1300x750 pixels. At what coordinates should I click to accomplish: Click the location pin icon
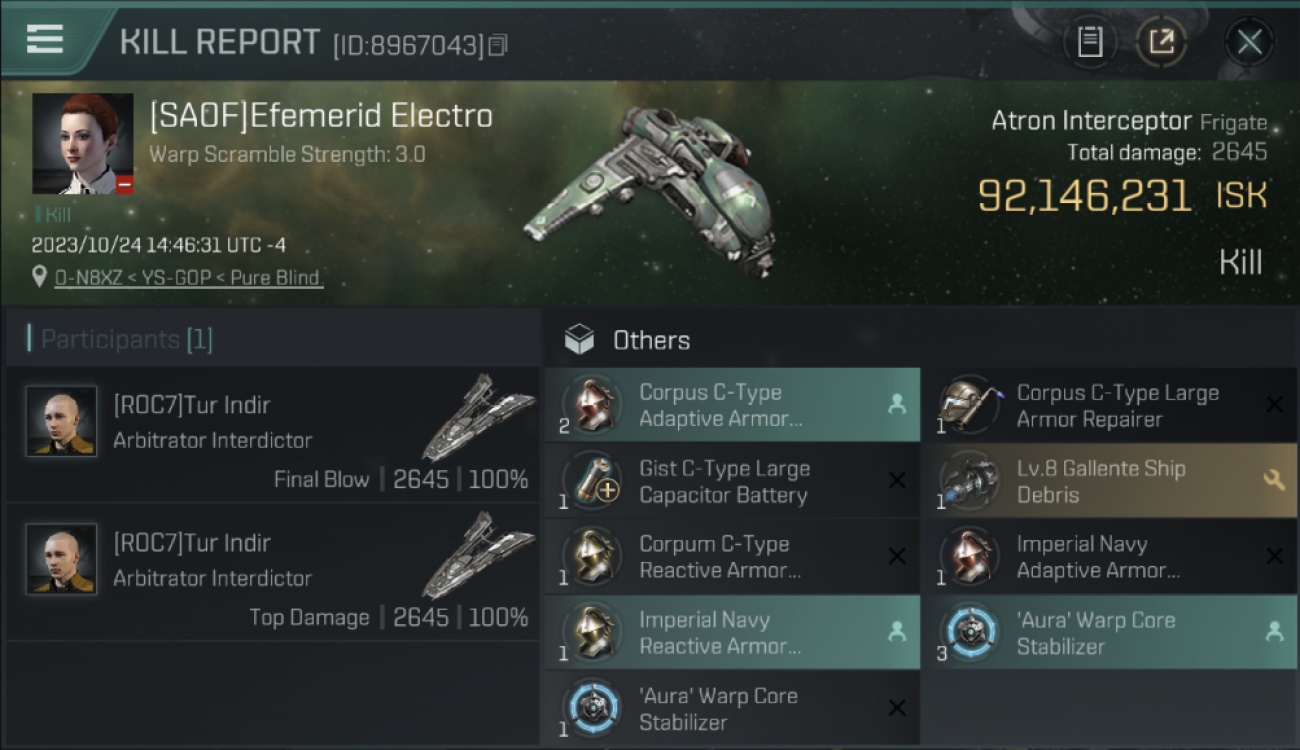click(x=39, y=277)
